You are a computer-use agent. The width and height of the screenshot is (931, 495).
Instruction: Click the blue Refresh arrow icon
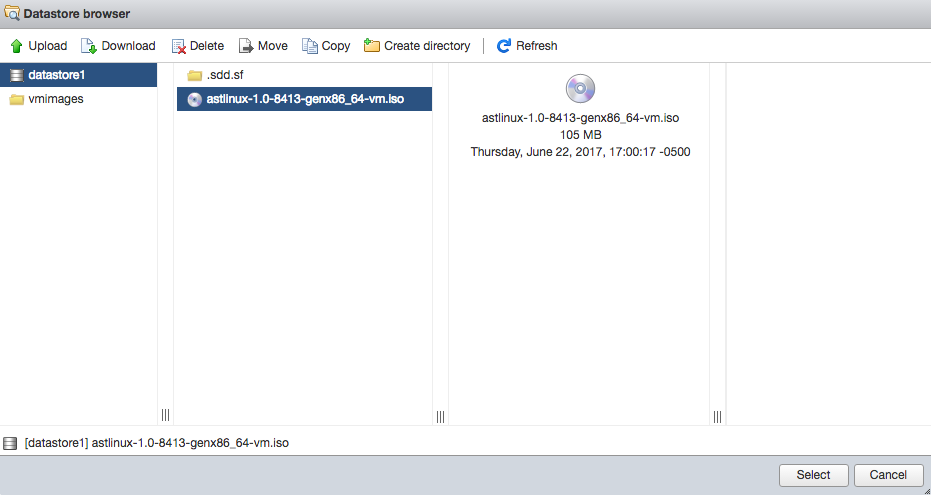pos(504,46)
